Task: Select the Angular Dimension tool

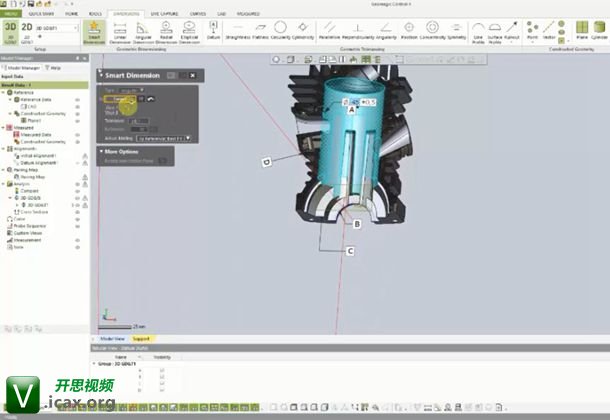Action: pyautogui.click(x=143, y=32)
